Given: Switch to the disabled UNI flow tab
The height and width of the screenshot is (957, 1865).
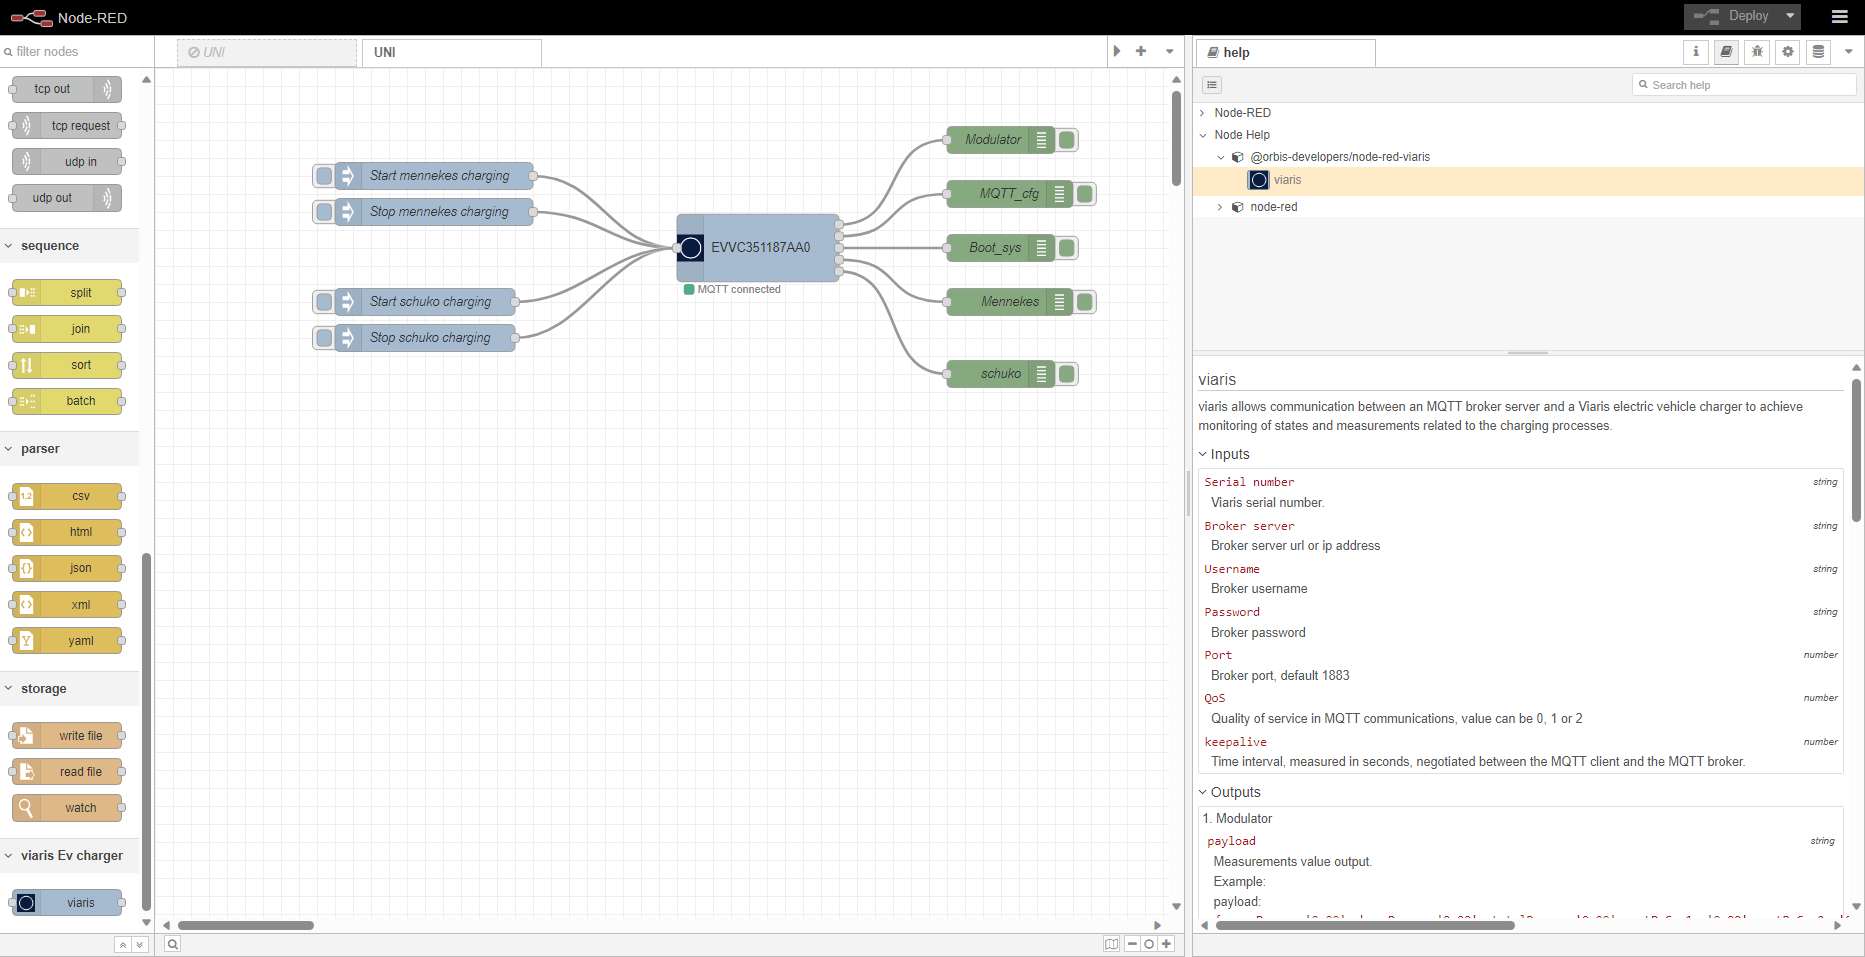Looking at the screenshot, I should 267,52.
